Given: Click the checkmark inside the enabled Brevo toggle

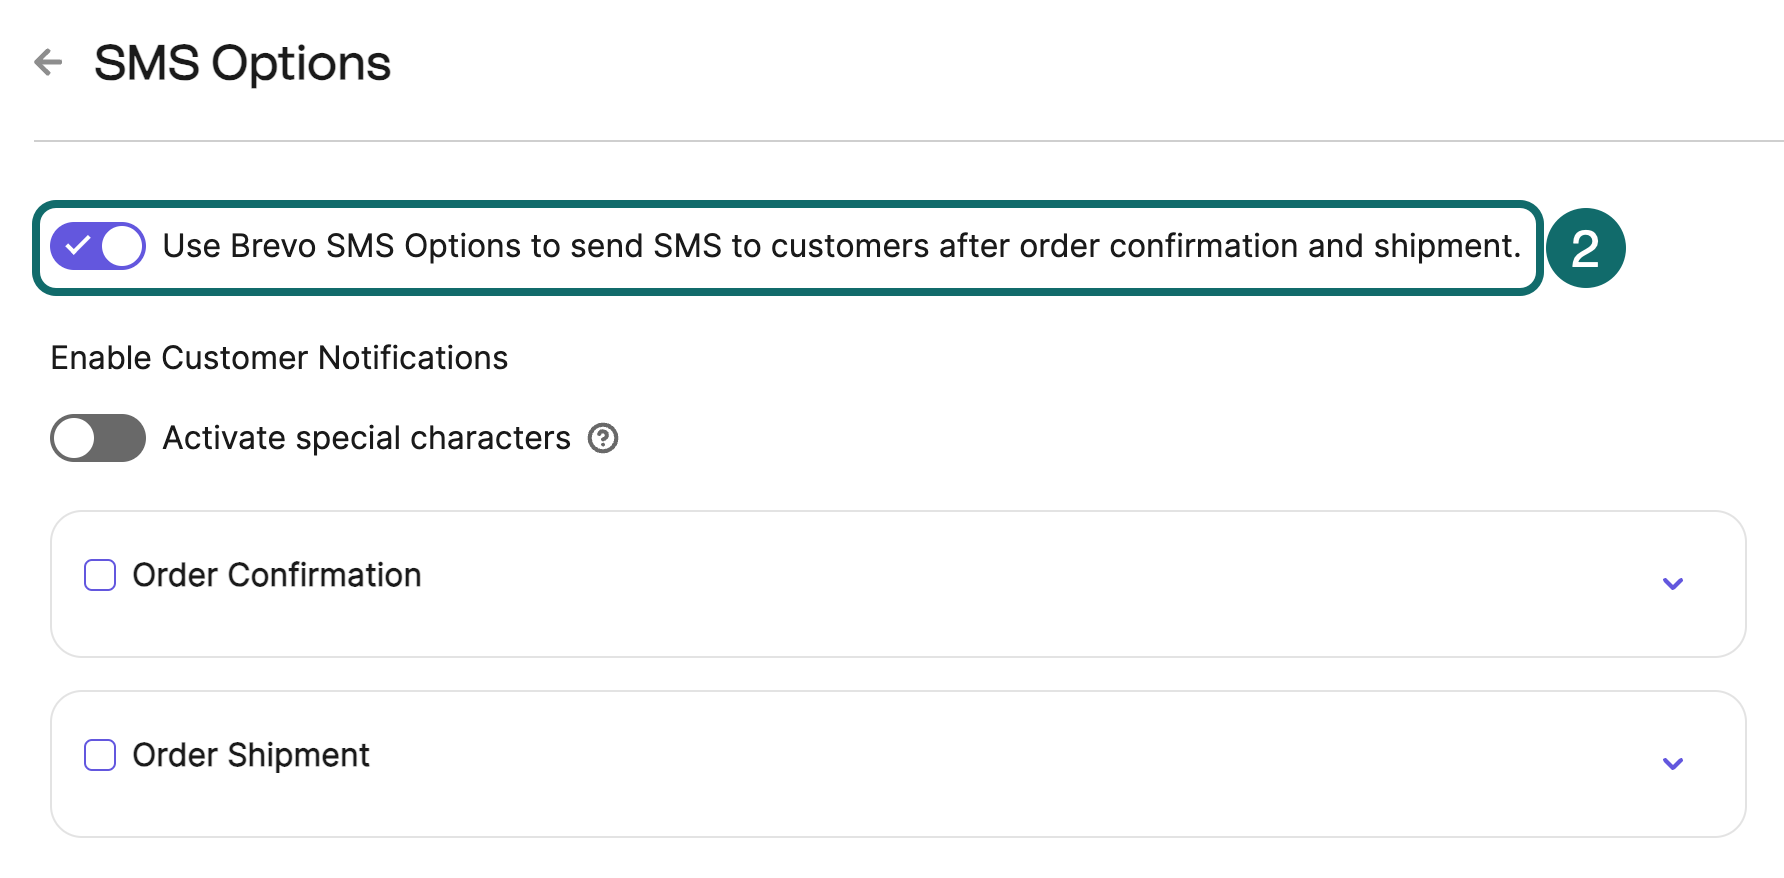Looking at the screenshot, I should click(x=77, y=245).
